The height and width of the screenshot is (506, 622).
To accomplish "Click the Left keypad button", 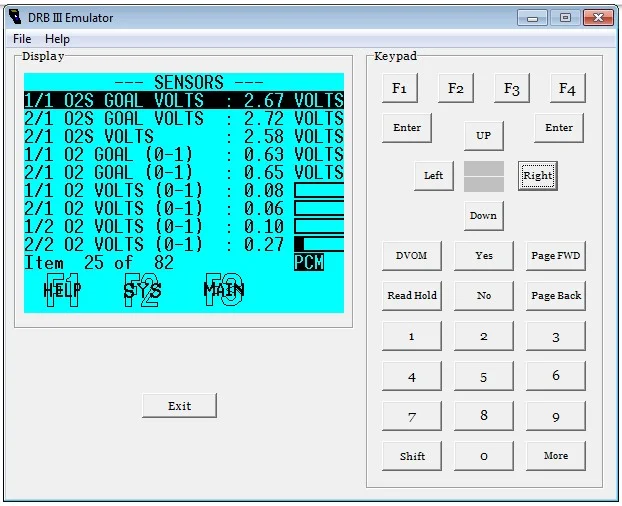I will 434,176.
